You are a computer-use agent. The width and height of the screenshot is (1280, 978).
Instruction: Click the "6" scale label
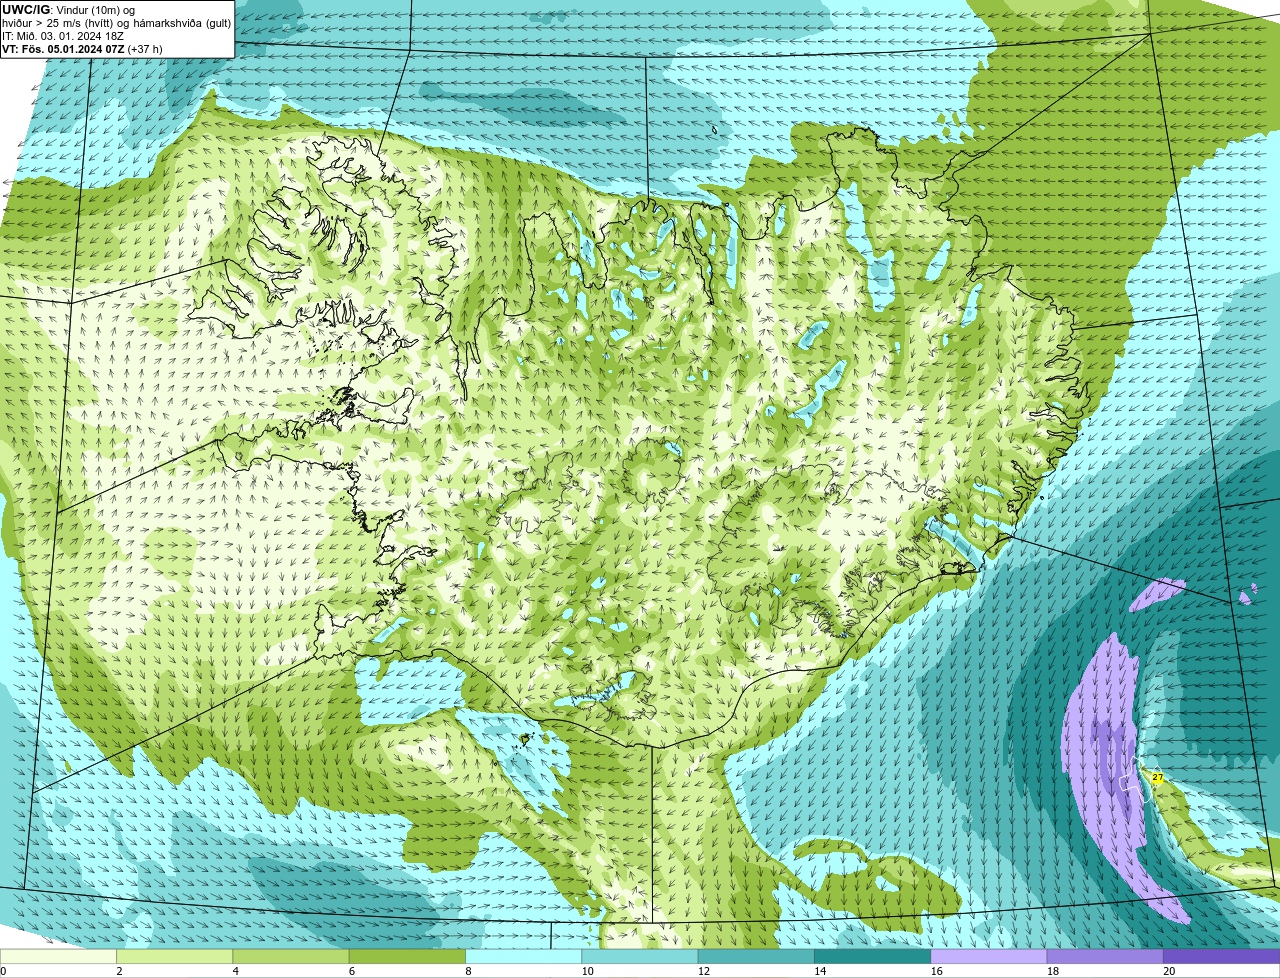click(352, 971)
